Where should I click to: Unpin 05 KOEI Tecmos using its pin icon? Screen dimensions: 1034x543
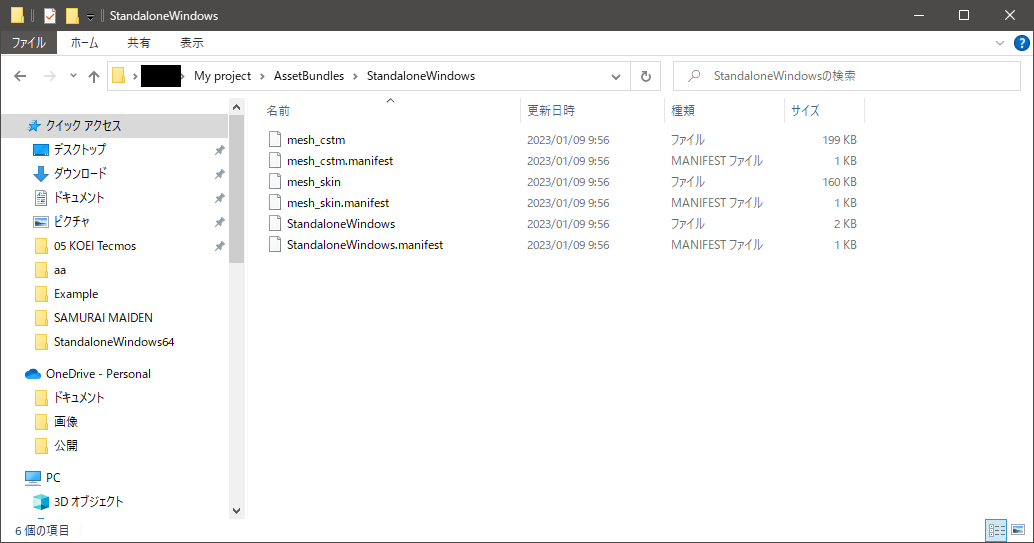(220, 246)
